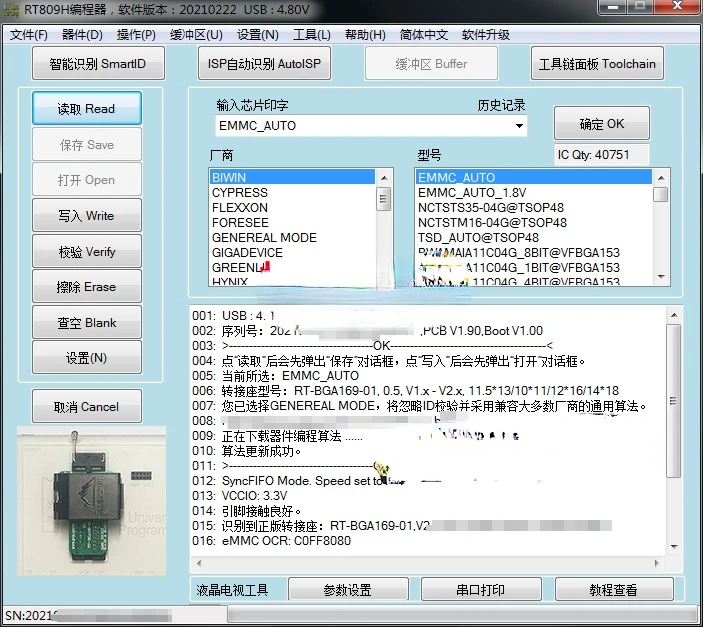Click the 读取 Read button
Viewport: 703px width, 627px height.
[87, 108]
